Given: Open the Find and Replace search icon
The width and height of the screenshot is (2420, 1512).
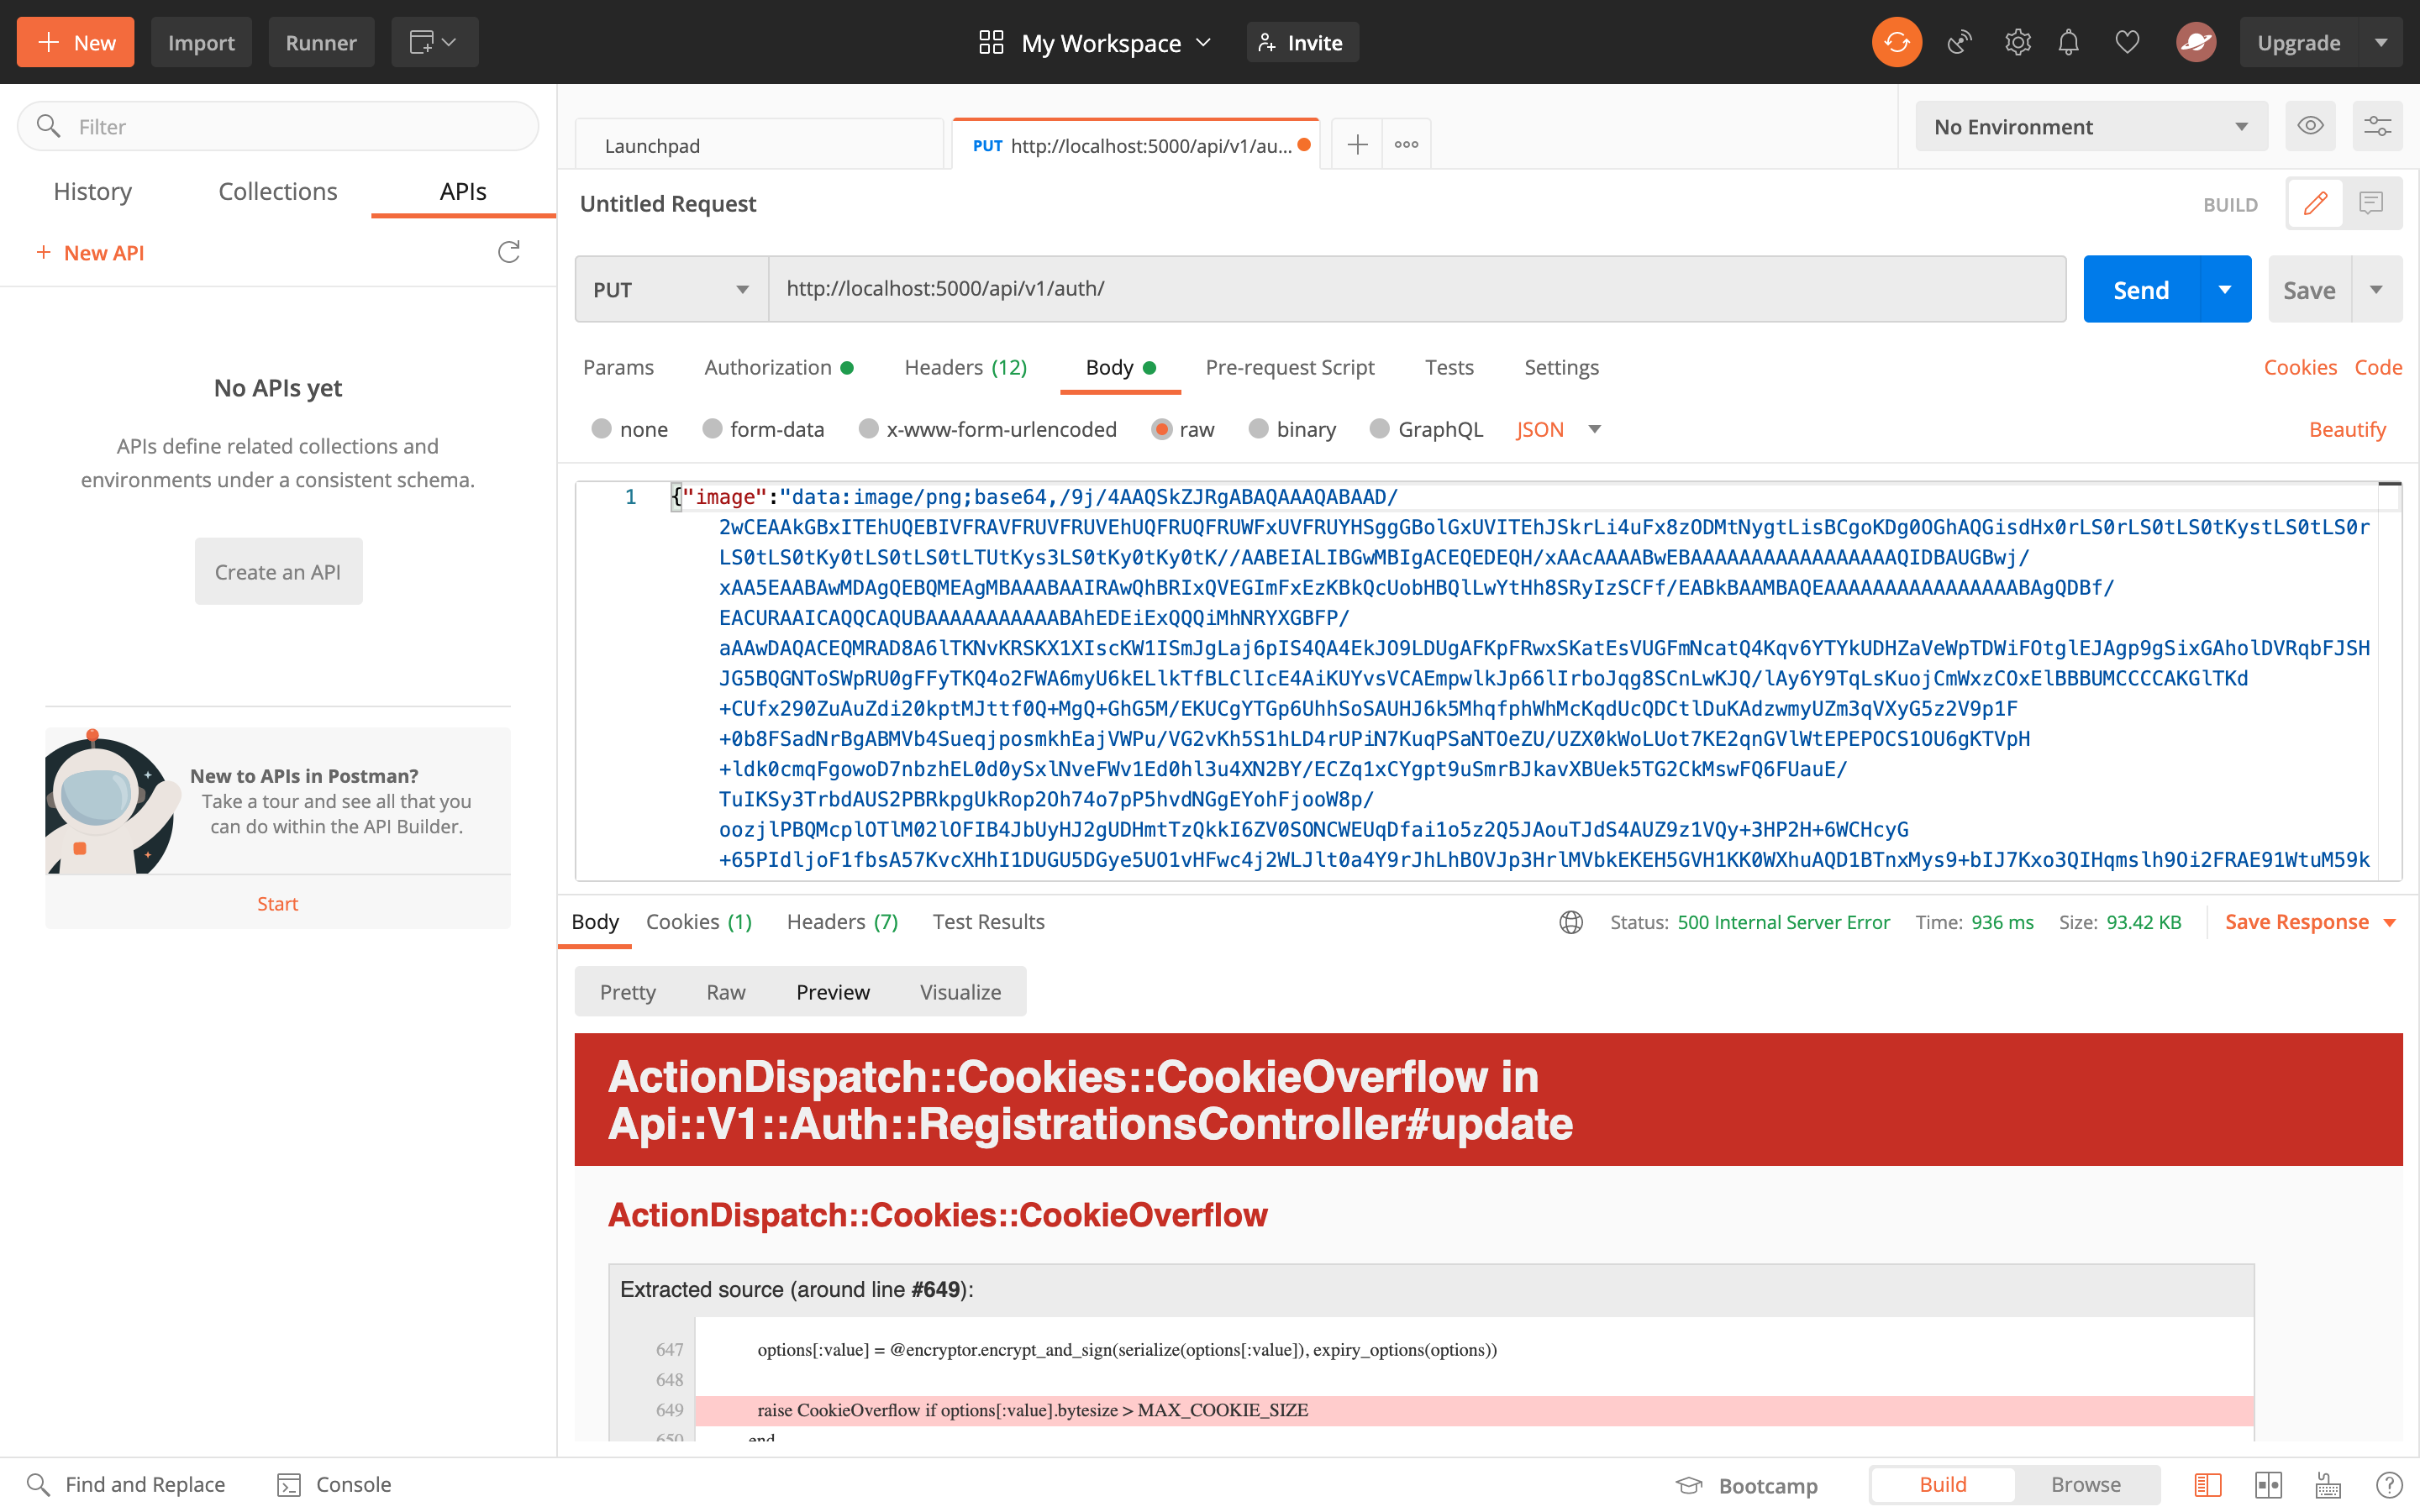Looking at the screenshot, I should click(x=38, y=1484).
